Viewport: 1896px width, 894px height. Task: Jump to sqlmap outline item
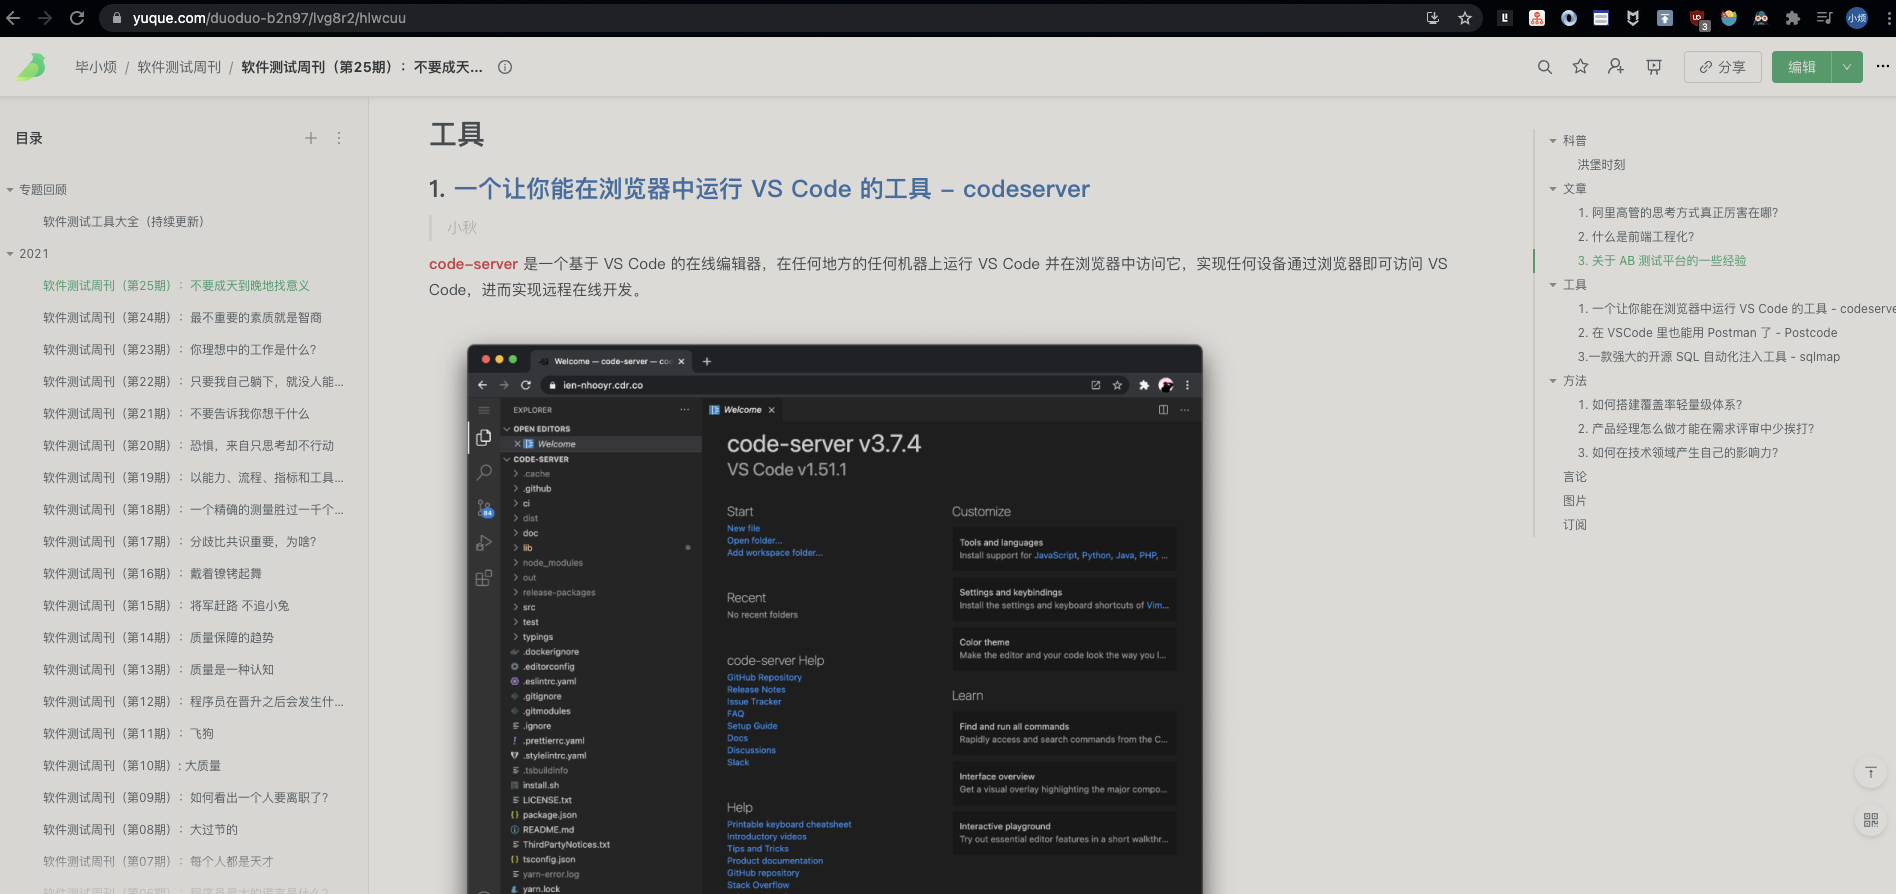(x=1708, y=357)
